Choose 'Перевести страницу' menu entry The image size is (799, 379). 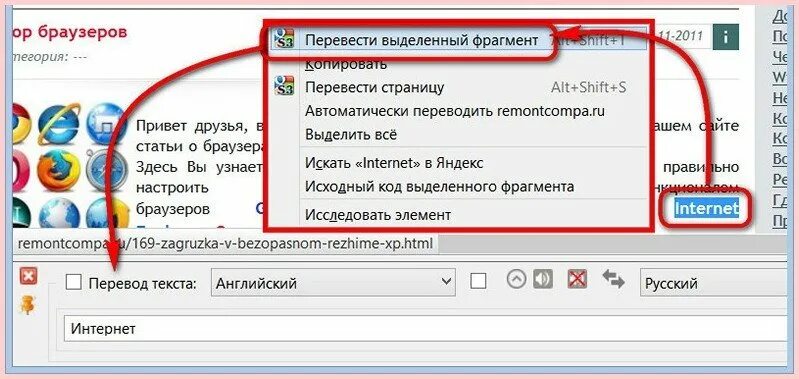pos(458,88)
